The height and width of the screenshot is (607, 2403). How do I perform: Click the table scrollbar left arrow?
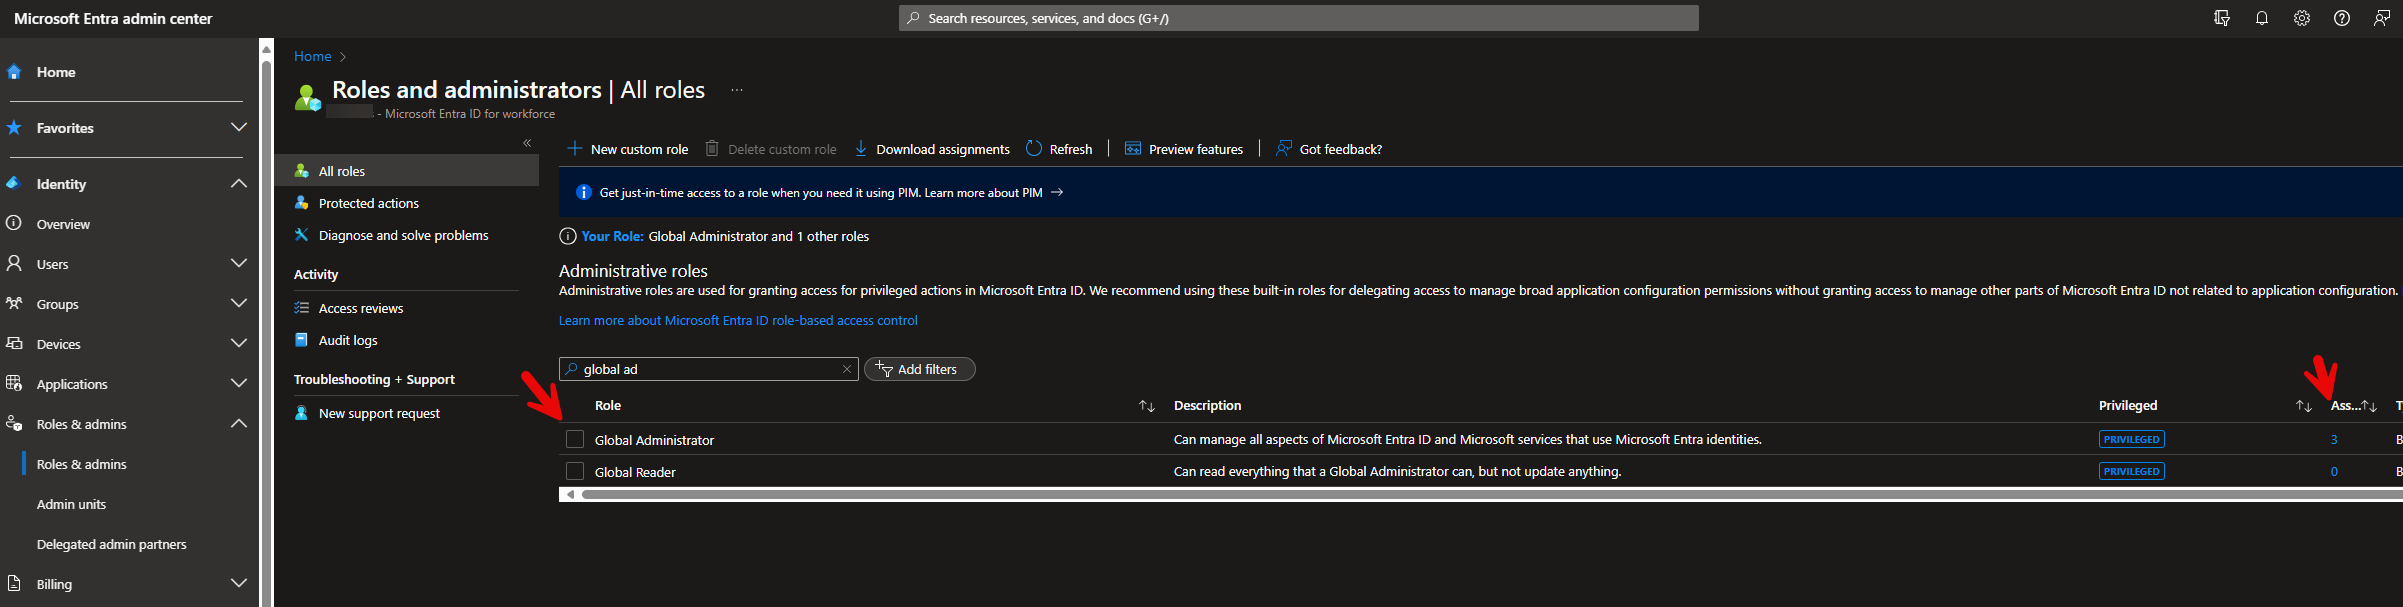[570, 494]
